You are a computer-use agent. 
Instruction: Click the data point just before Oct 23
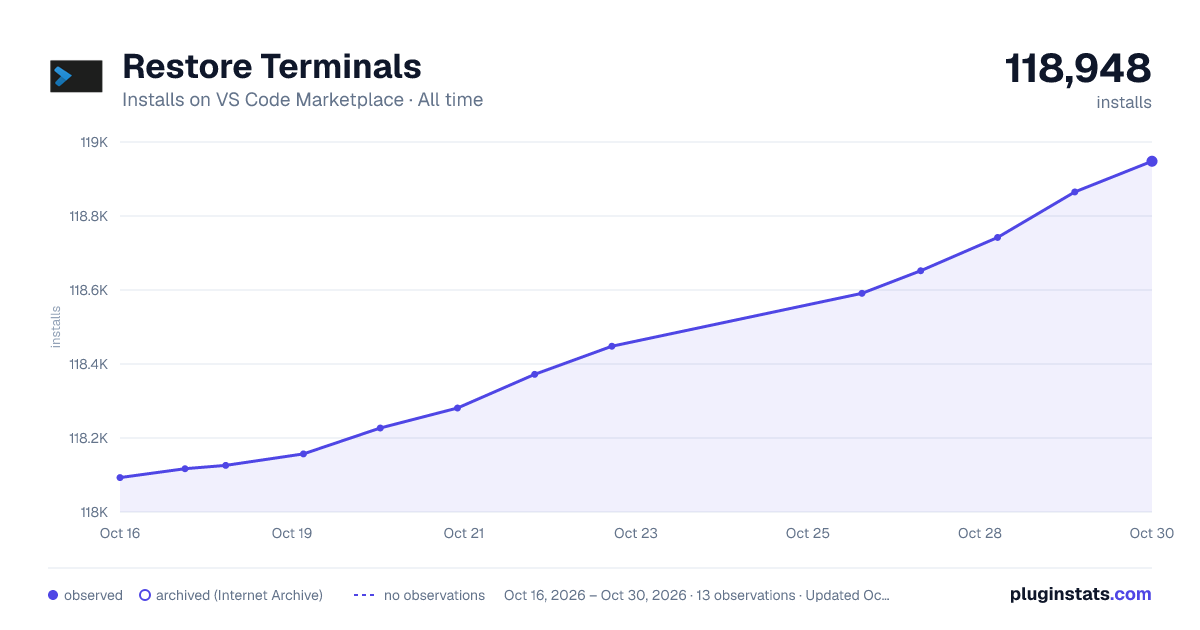[612, 346]
